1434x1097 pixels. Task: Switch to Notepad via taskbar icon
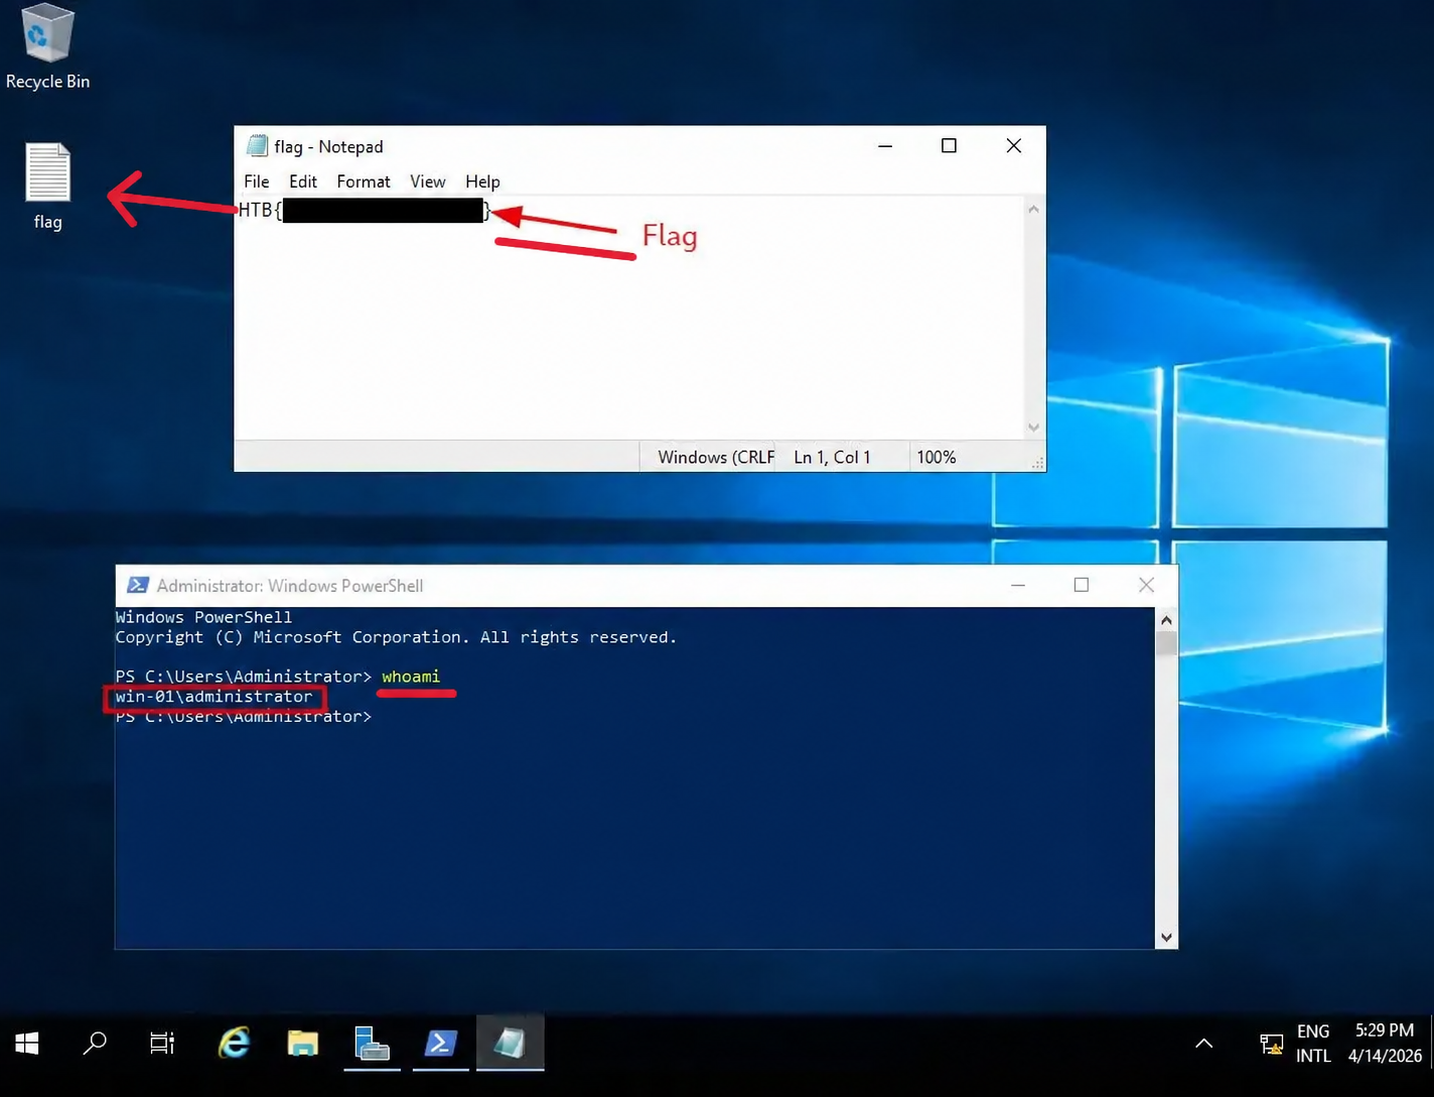pos(510,1044)
